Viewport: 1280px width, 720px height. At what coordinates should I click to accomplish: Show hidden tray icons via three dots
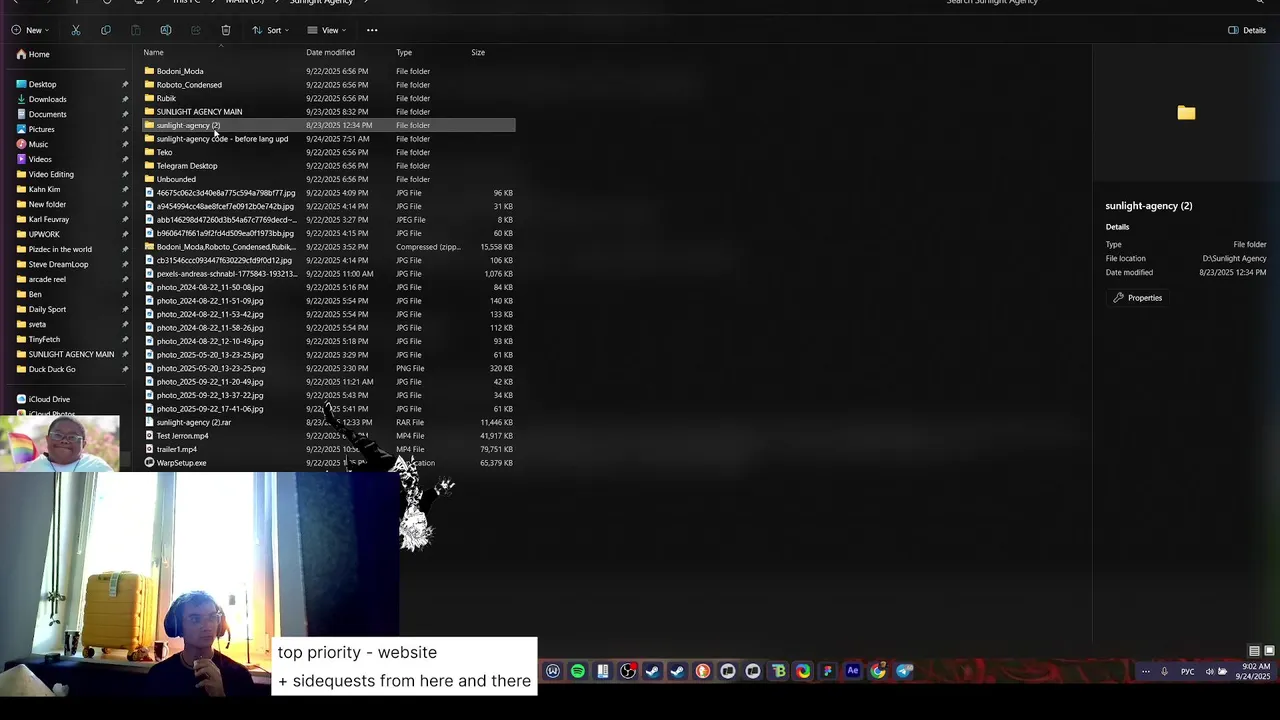point(1145,672)
